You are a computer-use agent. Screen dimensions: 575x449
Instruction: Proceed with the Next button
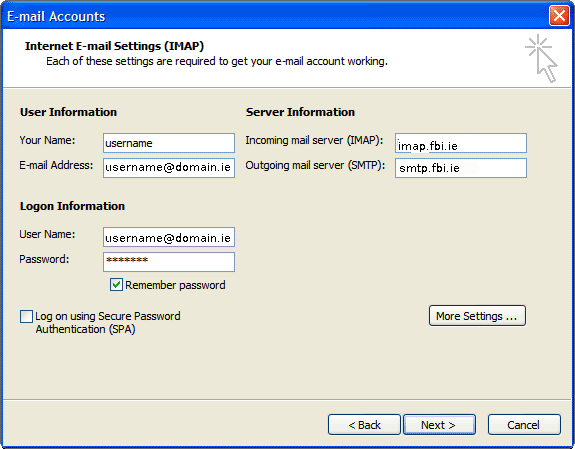pos(439,424)
